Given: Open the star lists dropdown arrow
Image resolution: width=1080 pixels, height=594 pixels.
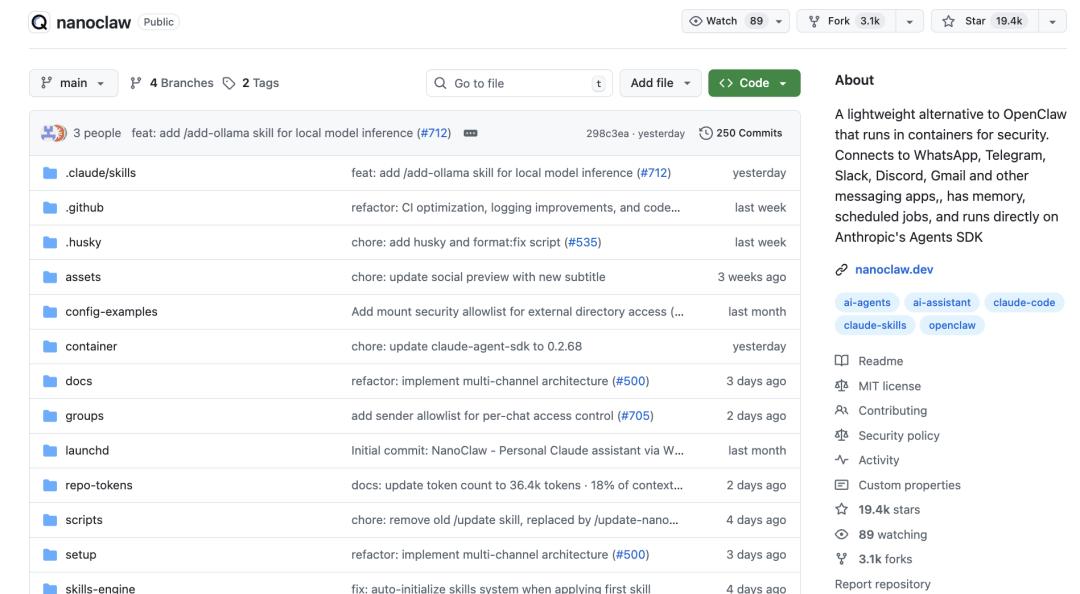Looking at the screenshot, I should point(1052,21).
